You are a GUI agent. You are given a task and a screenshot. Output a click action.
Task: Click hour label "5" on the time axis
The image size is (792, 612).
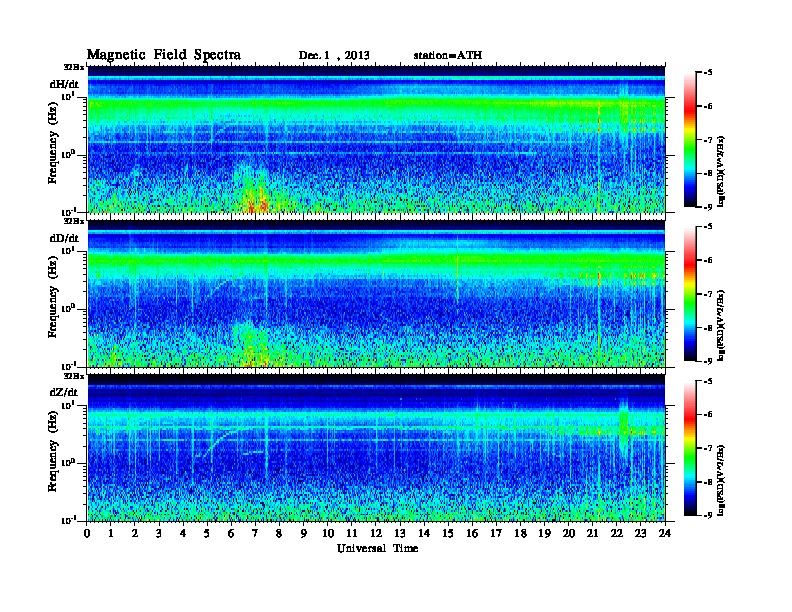pyautogui.click(x=207, y=533)
